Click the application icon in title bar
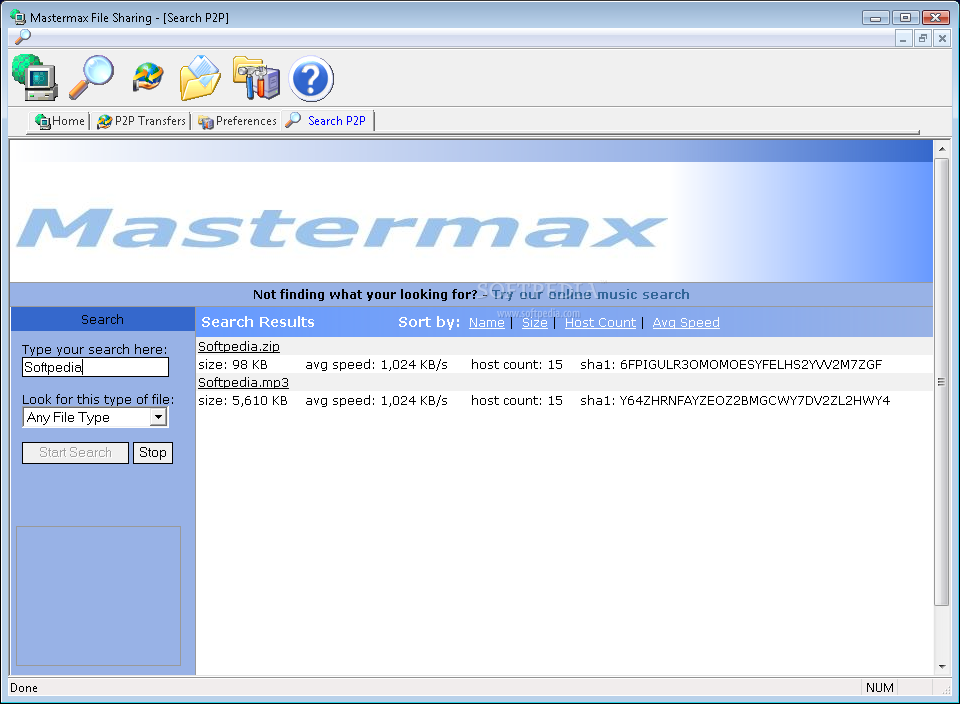960x704 pixels. 18,17
